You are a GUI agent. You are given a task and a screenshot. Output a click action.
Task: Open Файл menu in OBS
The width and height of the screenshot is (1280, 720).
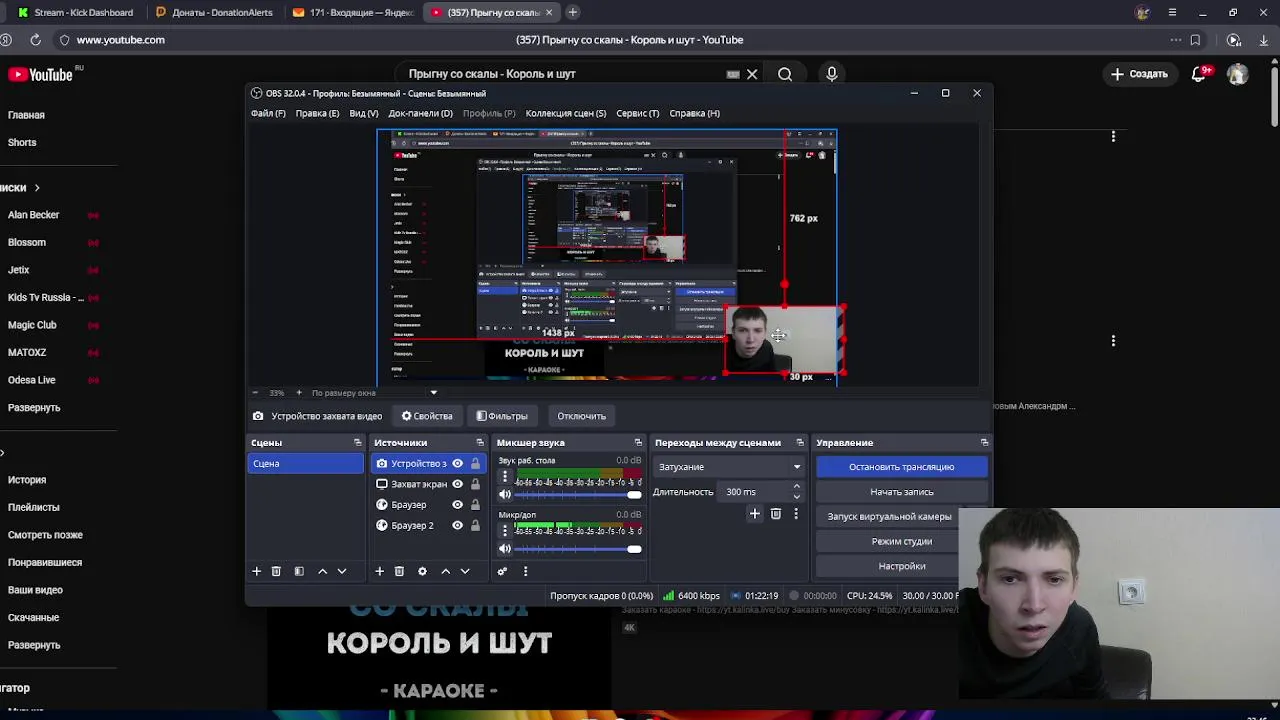point(268,113)
